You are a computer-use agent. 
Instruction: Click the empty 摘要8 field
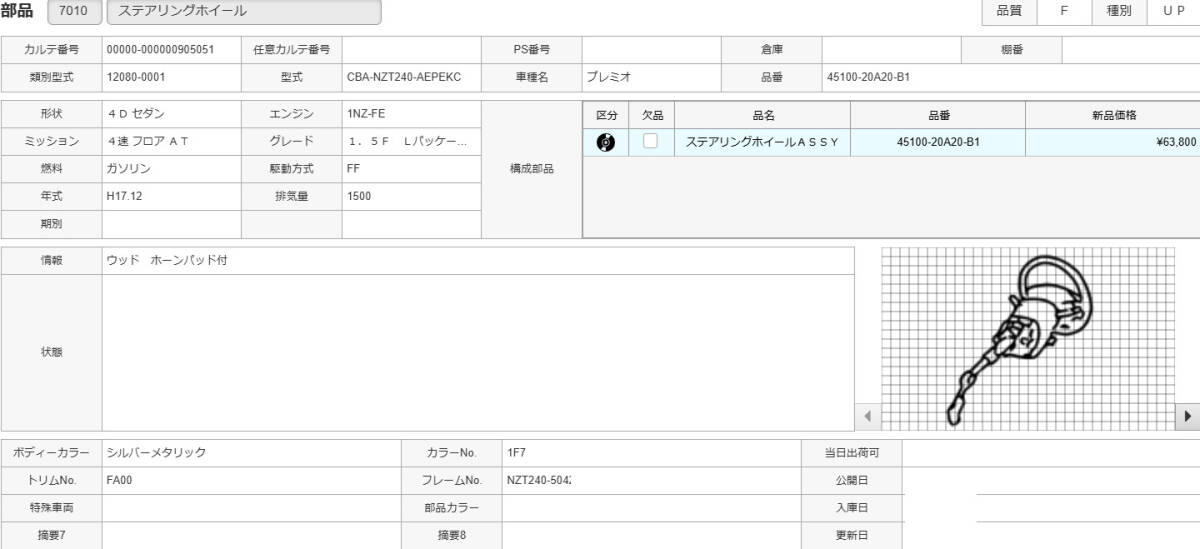pyautogui.click(x=652, y=535)
